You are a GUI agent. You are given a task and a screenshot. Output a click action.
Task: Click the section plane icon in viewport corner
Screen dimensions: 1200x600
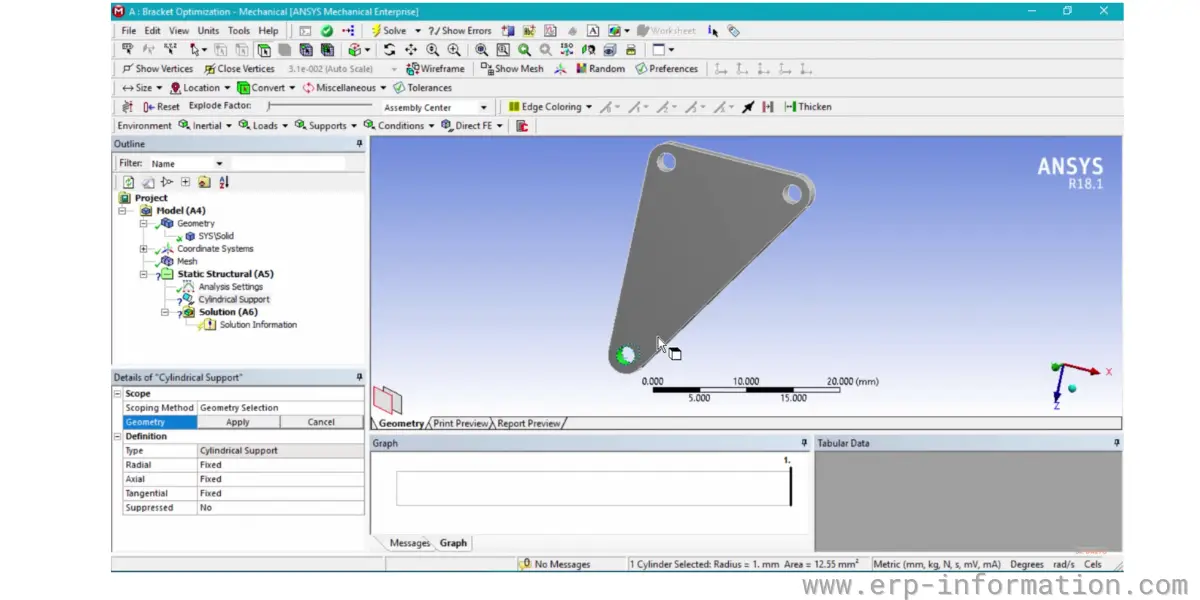tap(387, 400)
